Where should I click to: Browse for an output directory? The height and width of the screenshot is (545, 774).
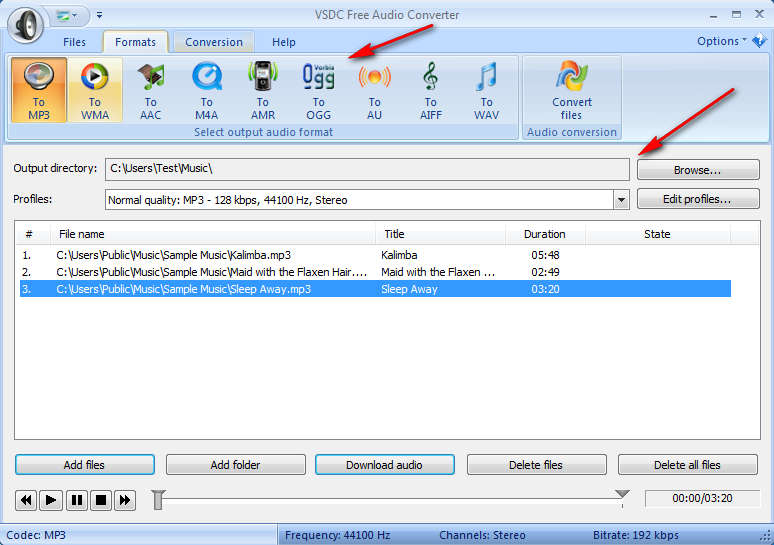click(698, 170)
